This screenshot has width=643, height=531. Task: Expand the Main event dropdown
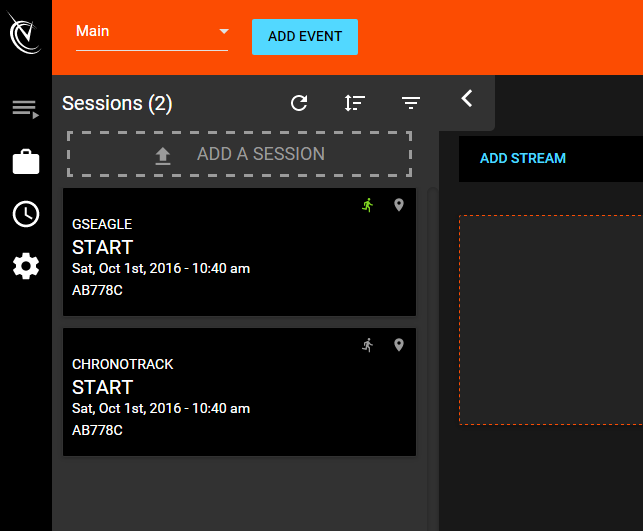tap(152, 34)
